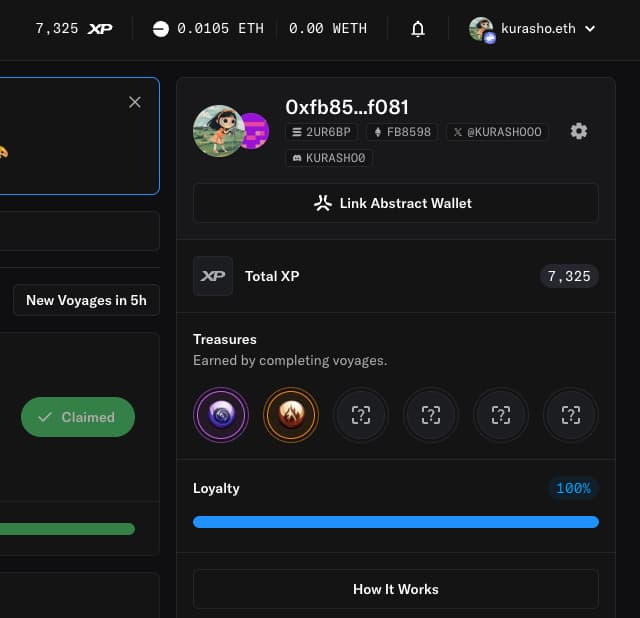640x618 pixels.
Task: Click the KURASHOO Discord tag
Action: (x=329, y=158)
